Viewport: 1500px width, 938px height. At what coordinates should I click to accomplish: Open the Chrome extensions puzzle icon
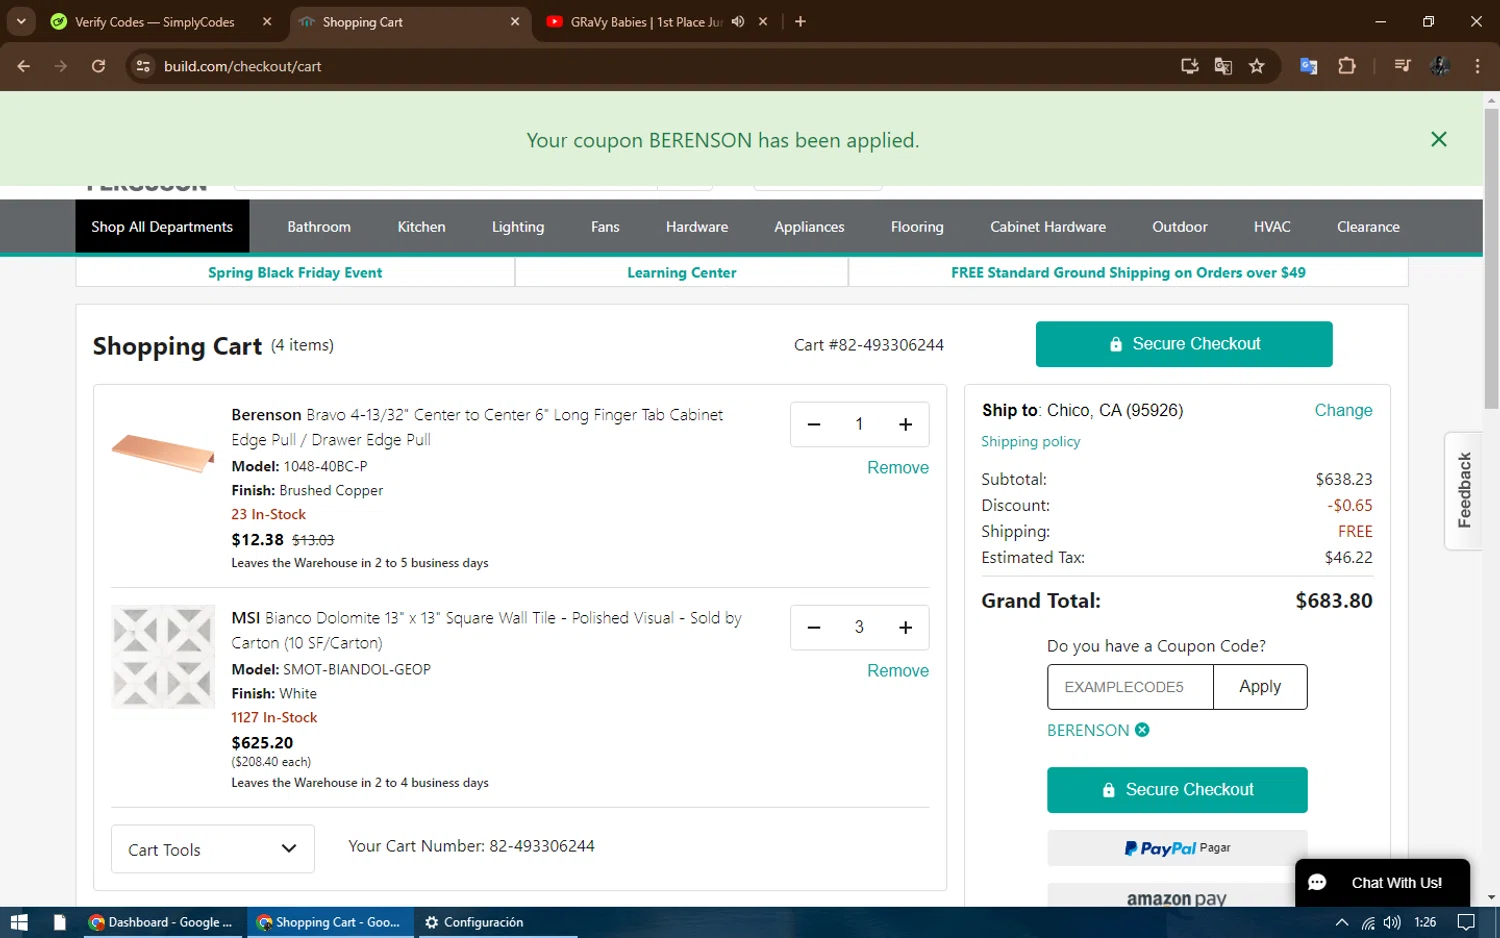[1347, 66]
